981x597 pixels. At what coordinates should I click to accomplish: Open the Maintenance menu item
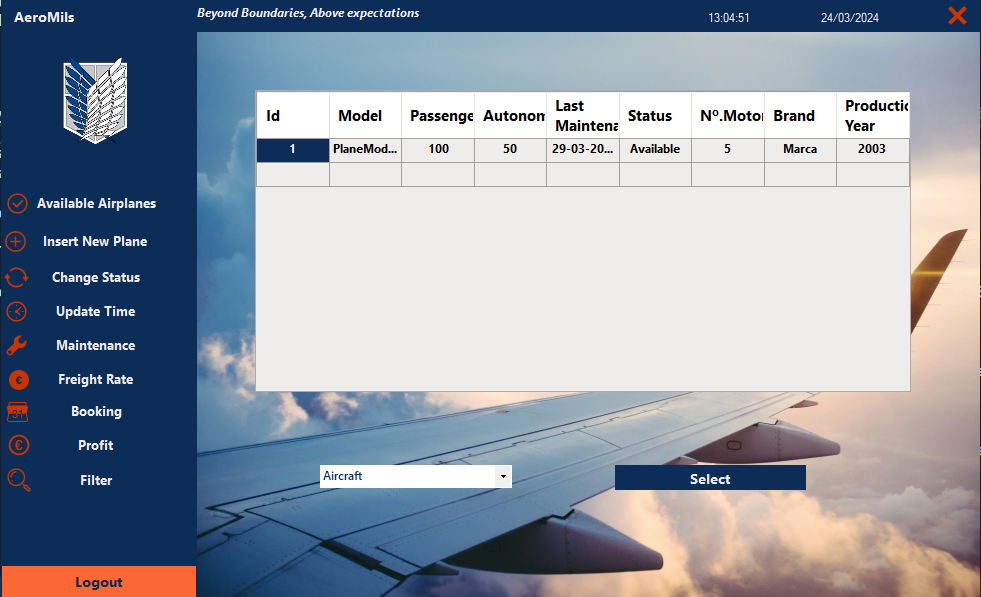[x=95, y=346]
